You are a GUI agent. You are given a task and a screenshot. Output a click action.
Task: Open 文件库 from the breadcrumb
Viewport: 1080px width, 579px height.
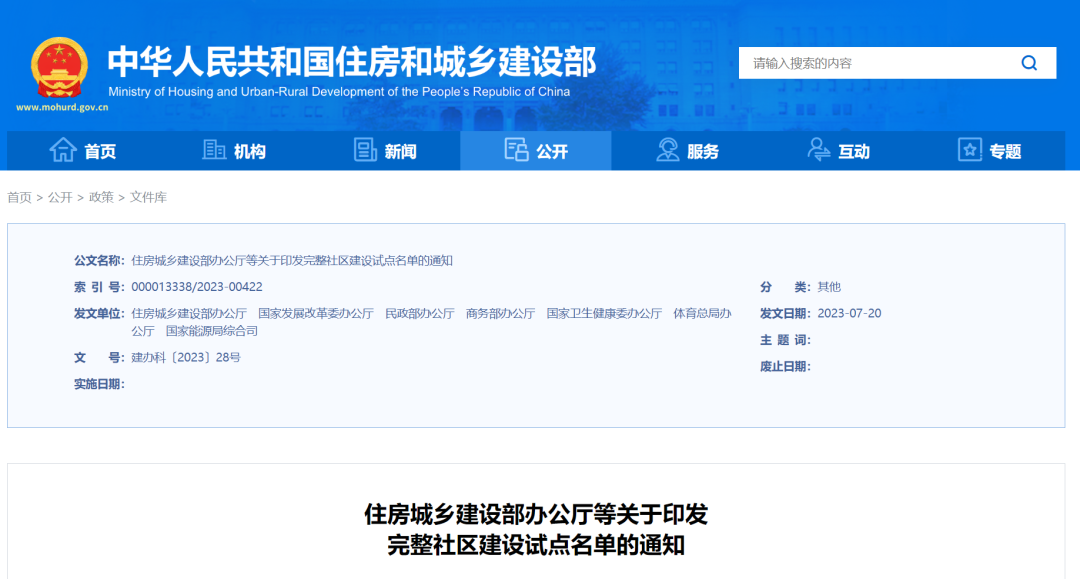click(150, 197)
